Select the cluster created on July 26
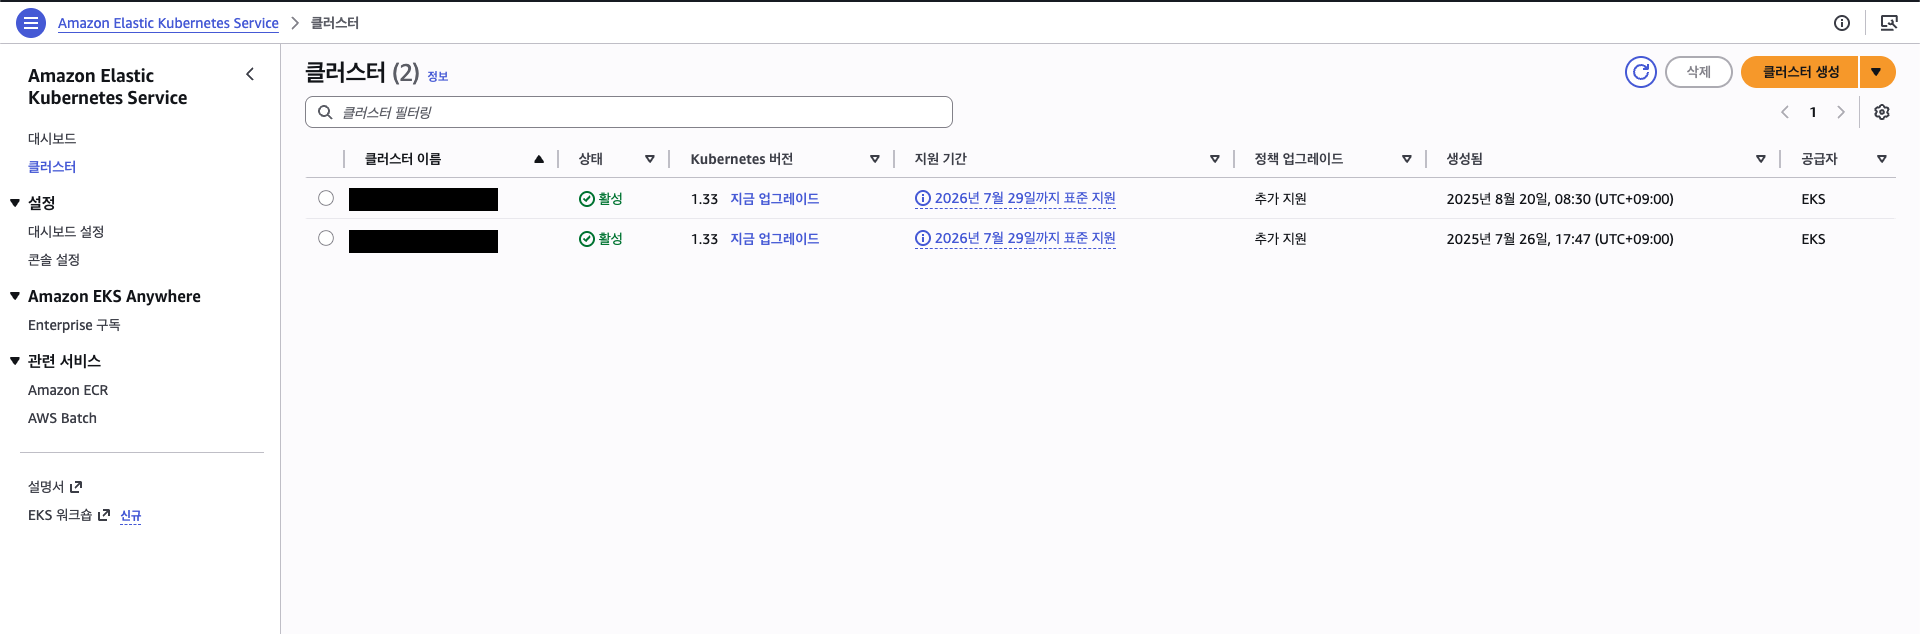 [326, 238]
